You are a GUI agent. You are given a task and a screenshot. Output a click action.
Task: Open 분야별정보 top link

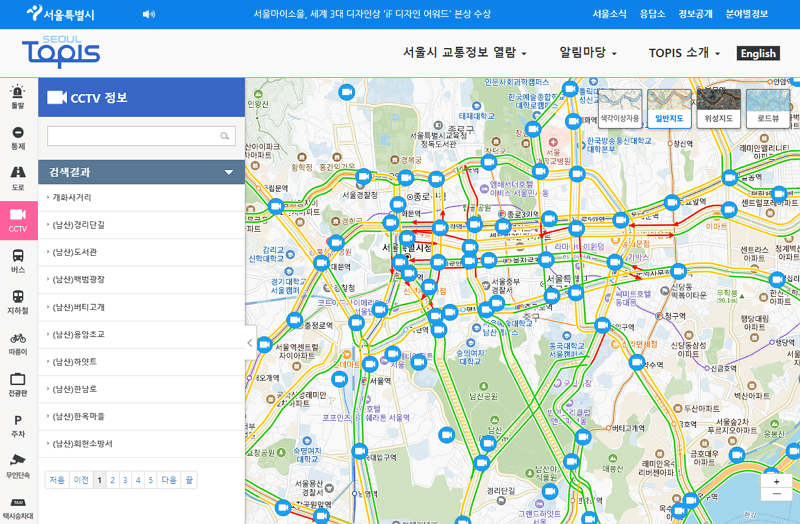(x=746, y=14)
